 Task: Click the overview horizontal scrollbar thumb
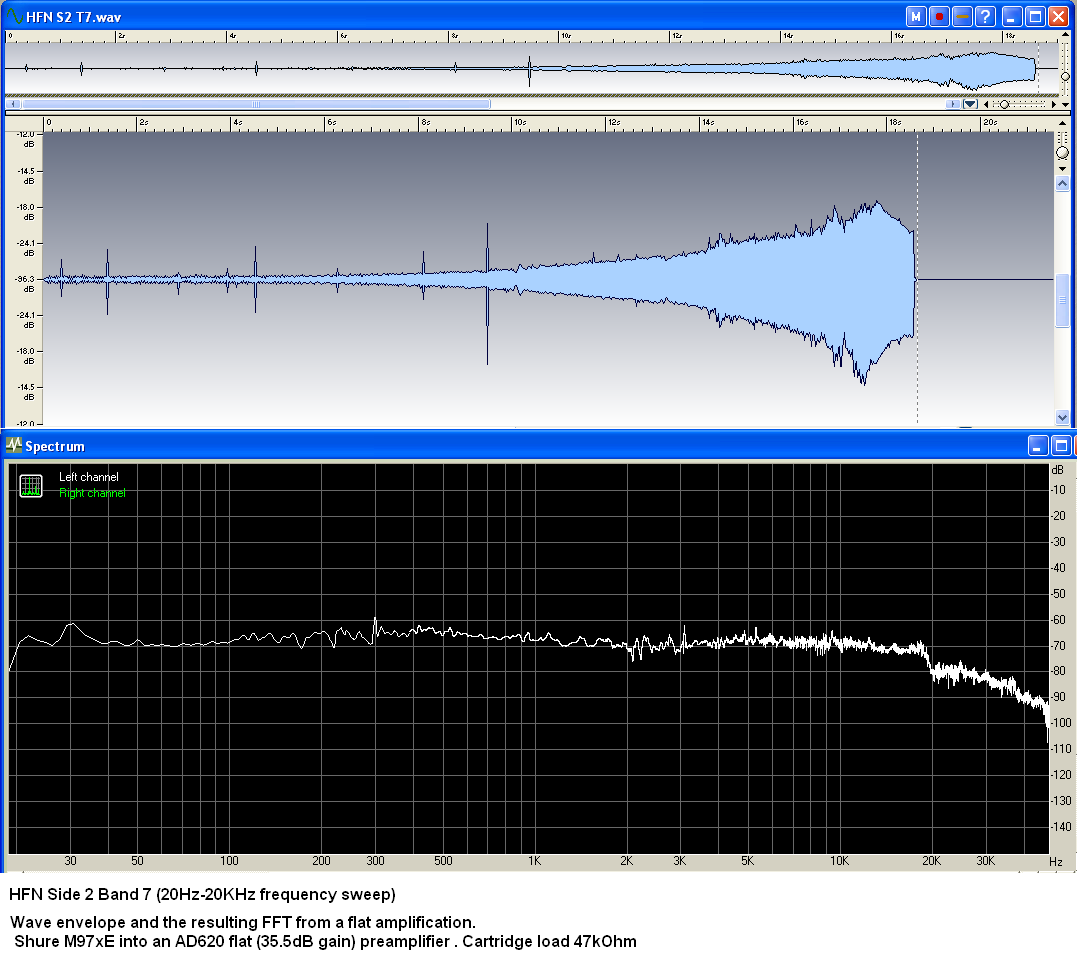click(256, 104)
